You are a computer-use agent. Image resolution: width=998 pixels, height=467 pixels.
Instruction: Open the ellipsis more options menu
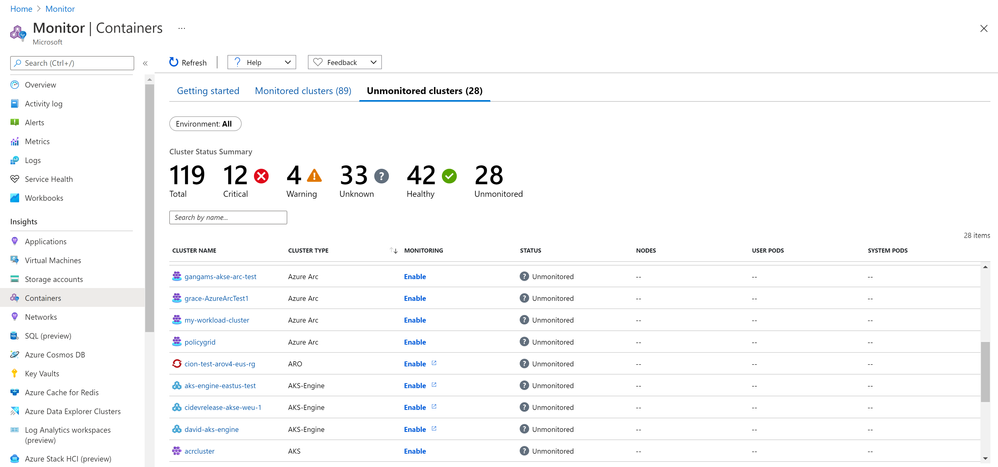click(181, 29)
